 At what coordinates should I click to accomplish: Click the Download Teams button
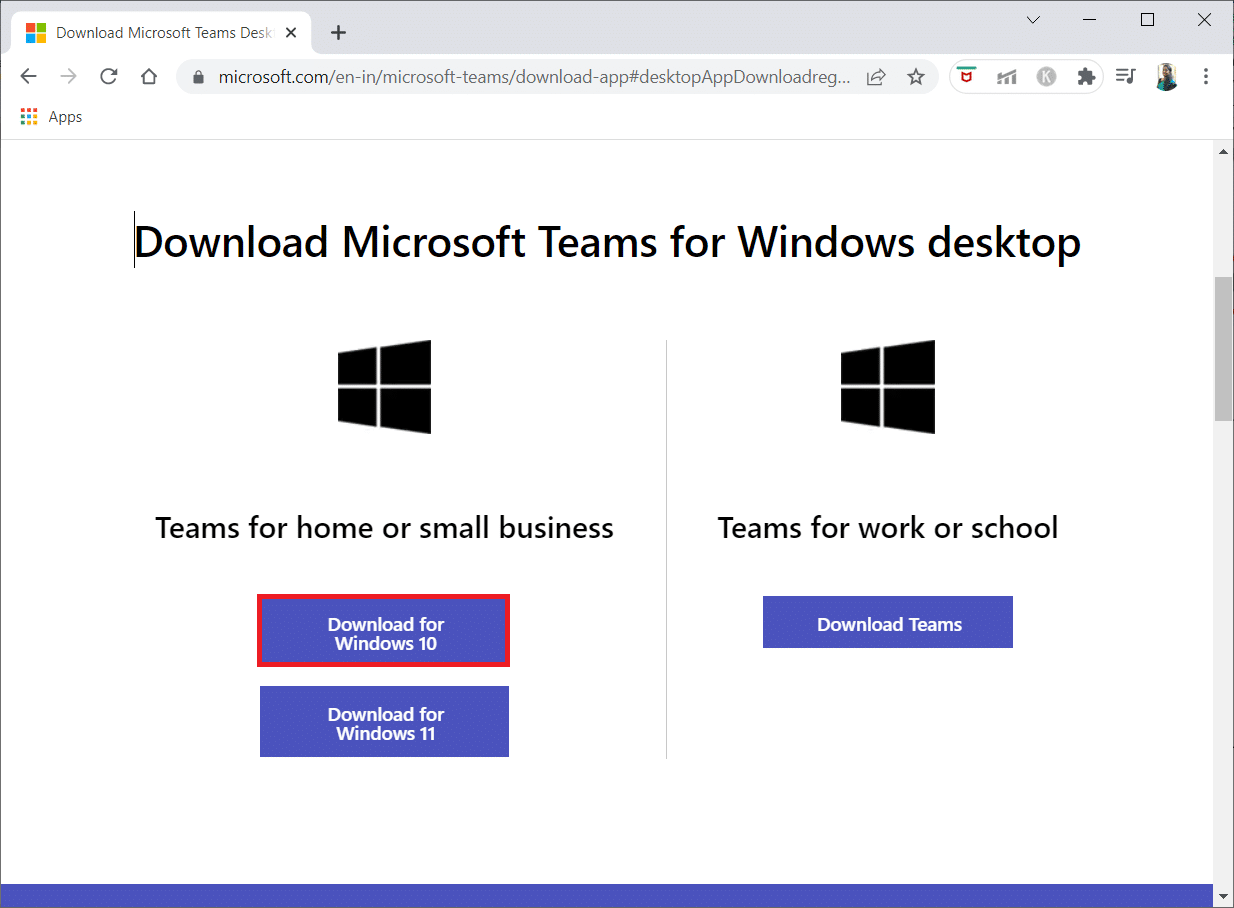[888, 622]
